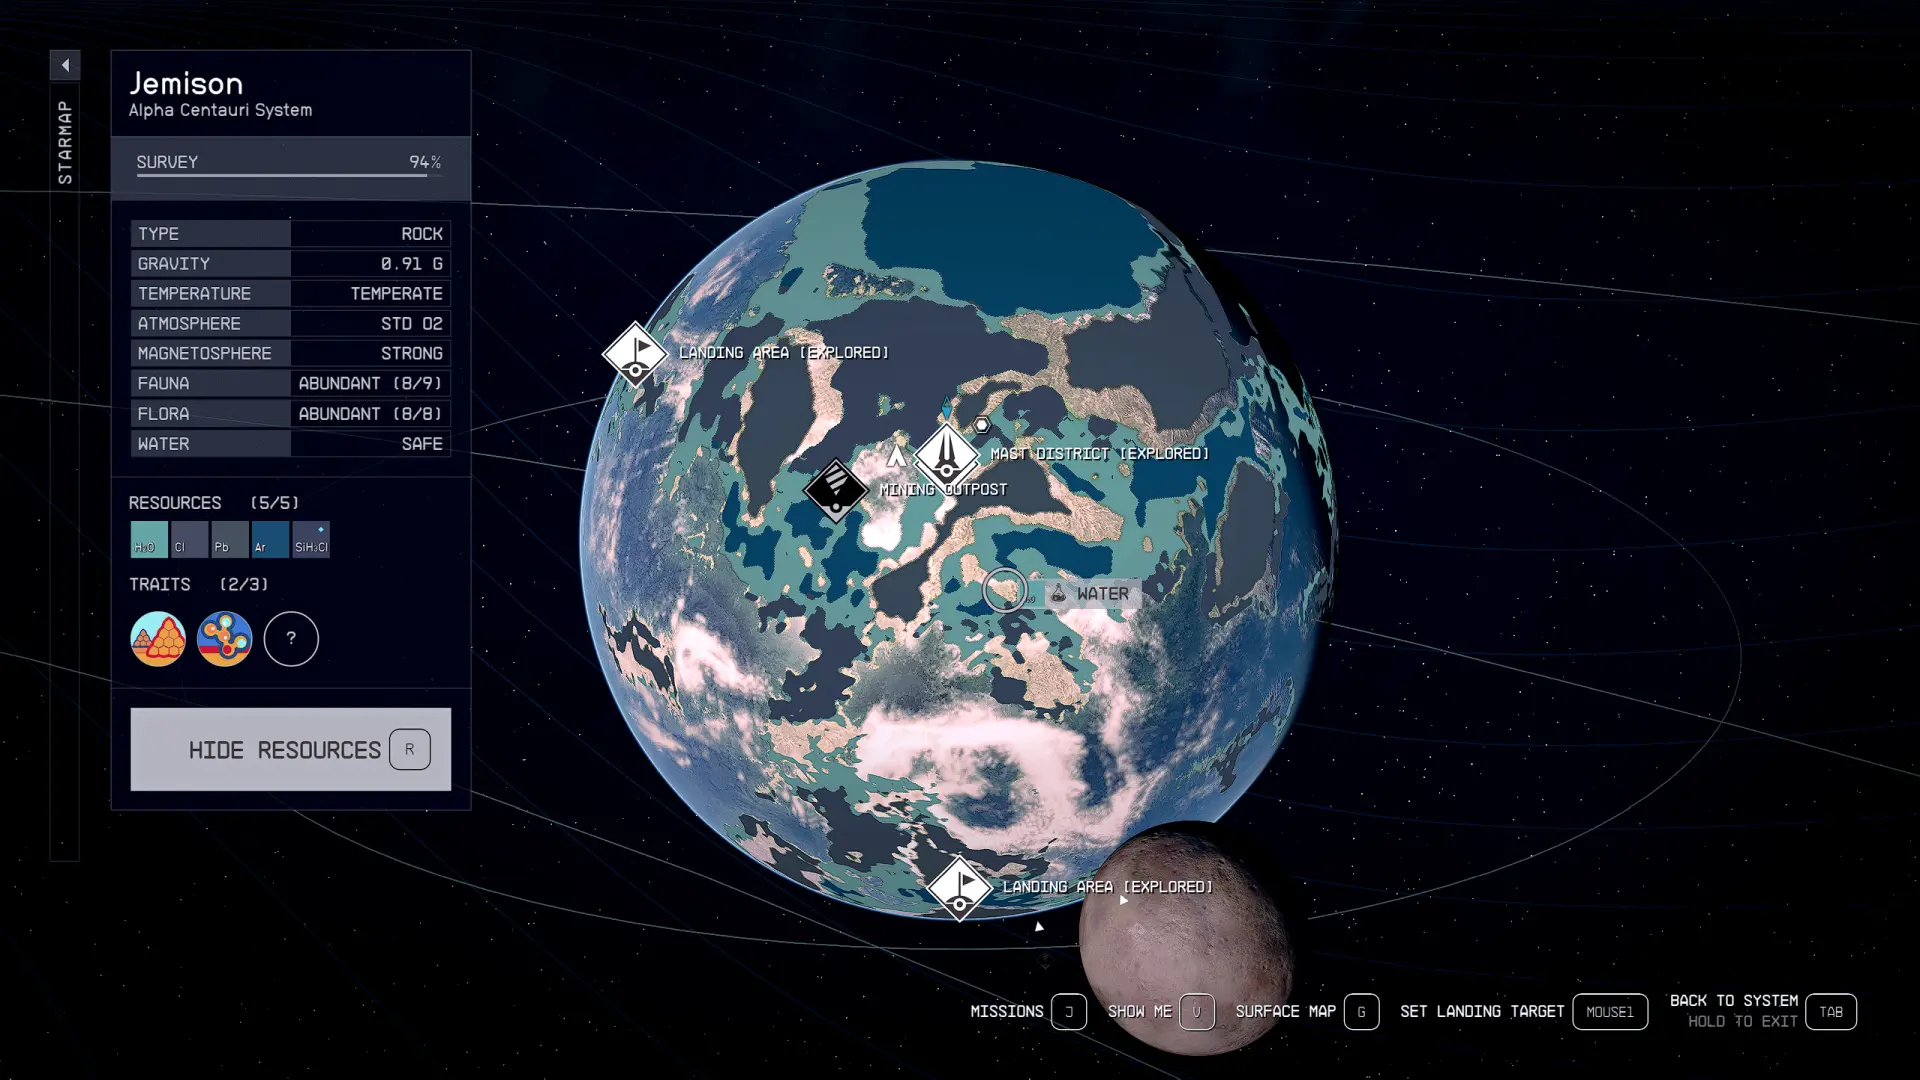This screenshot has width=1920, height=1080.
Task: Click the TYPE ROCK row
Action: (x=290, y=234)
